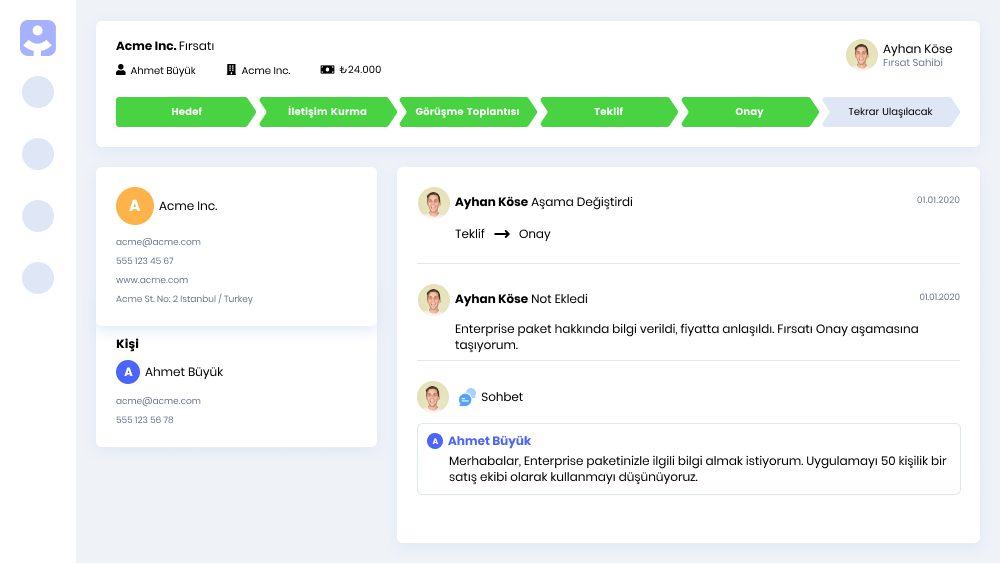Open the www.acme.com website link
The height and width of the screenshot is (563, 1000).
tap(152, 280)
